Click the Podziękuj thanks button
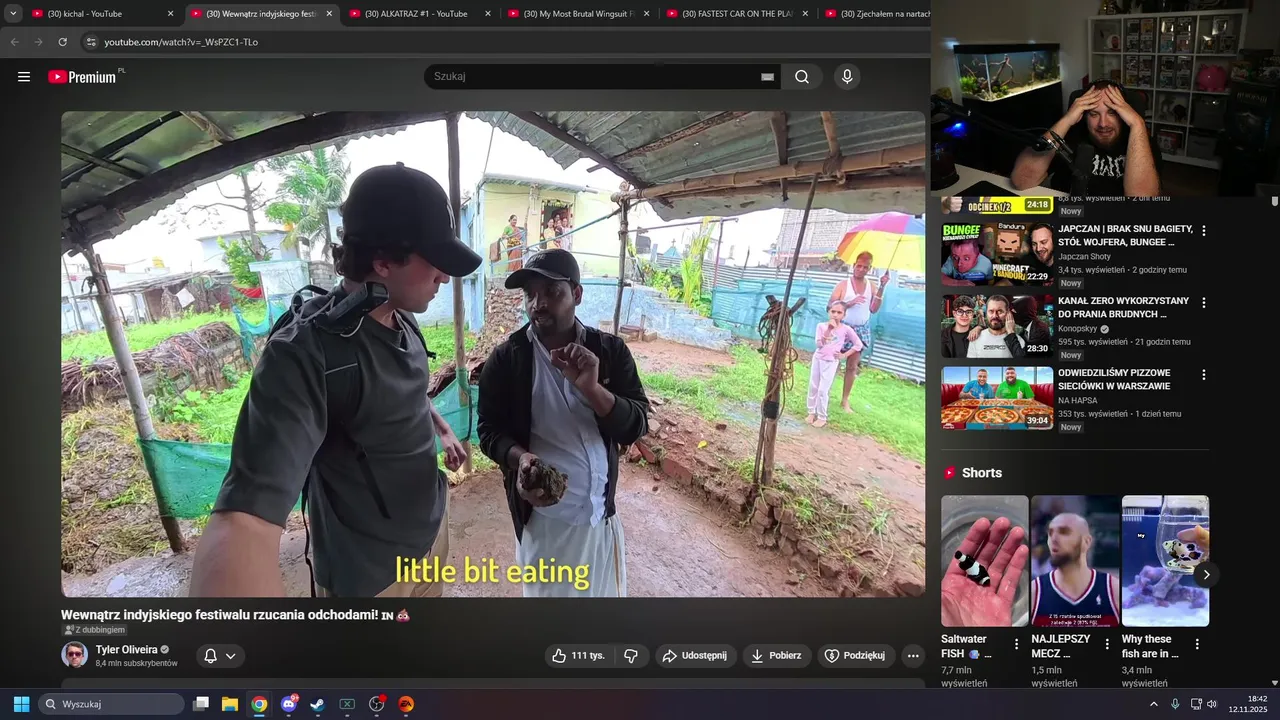 856,656
